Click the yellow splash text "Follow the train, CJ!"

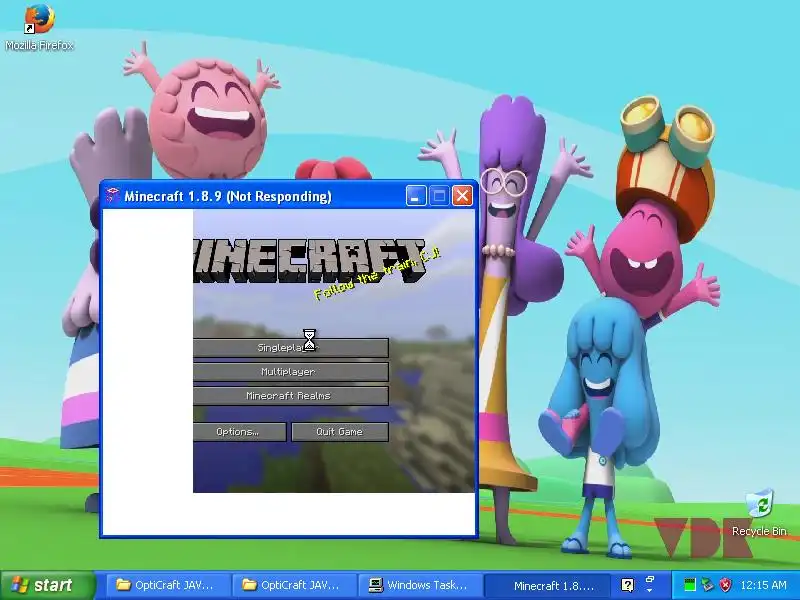(378, 274)
